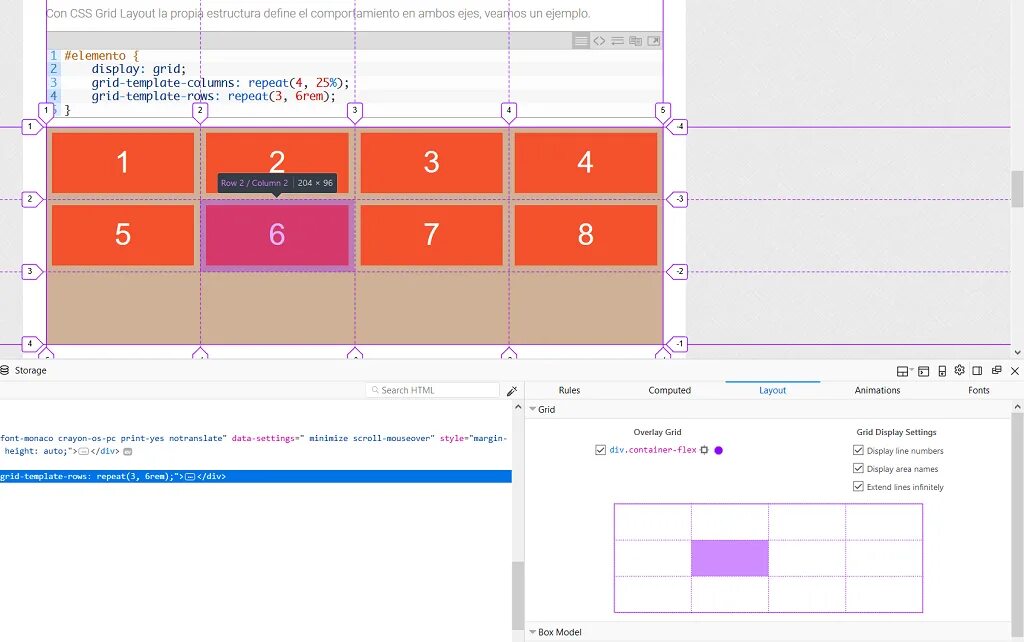Click the 'Grid Display Settings' heading text
This screenshot has height=642, width=1024.
(896, 432)
